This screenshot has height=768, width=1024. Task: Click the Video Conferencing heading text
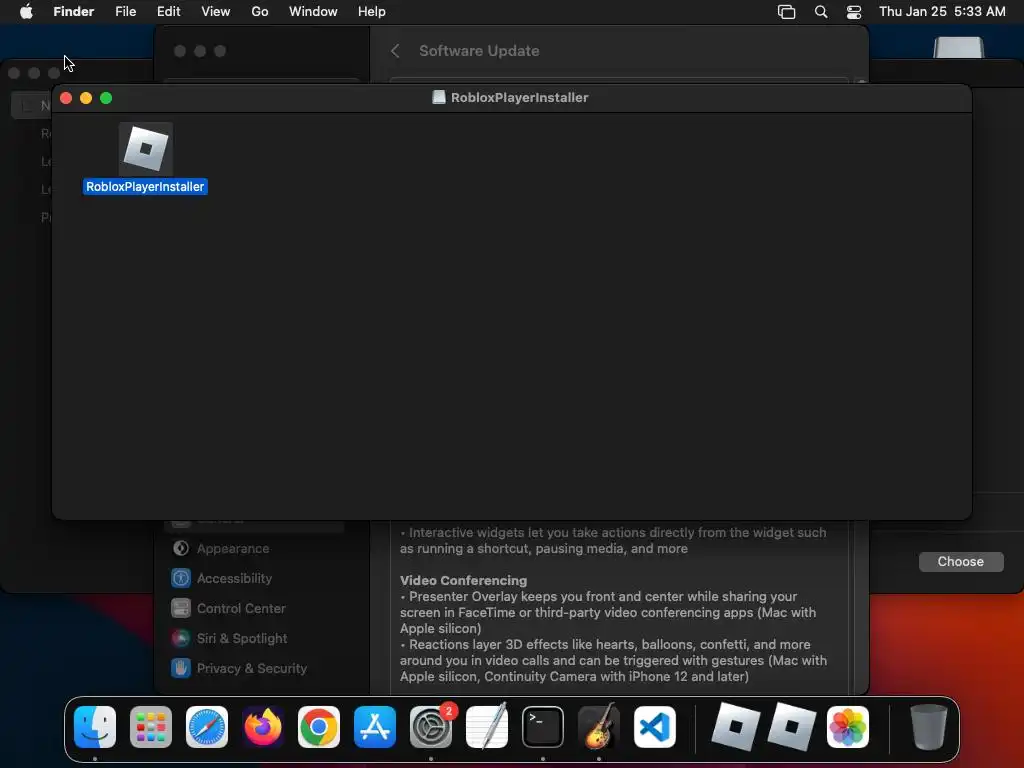point(464,581)
